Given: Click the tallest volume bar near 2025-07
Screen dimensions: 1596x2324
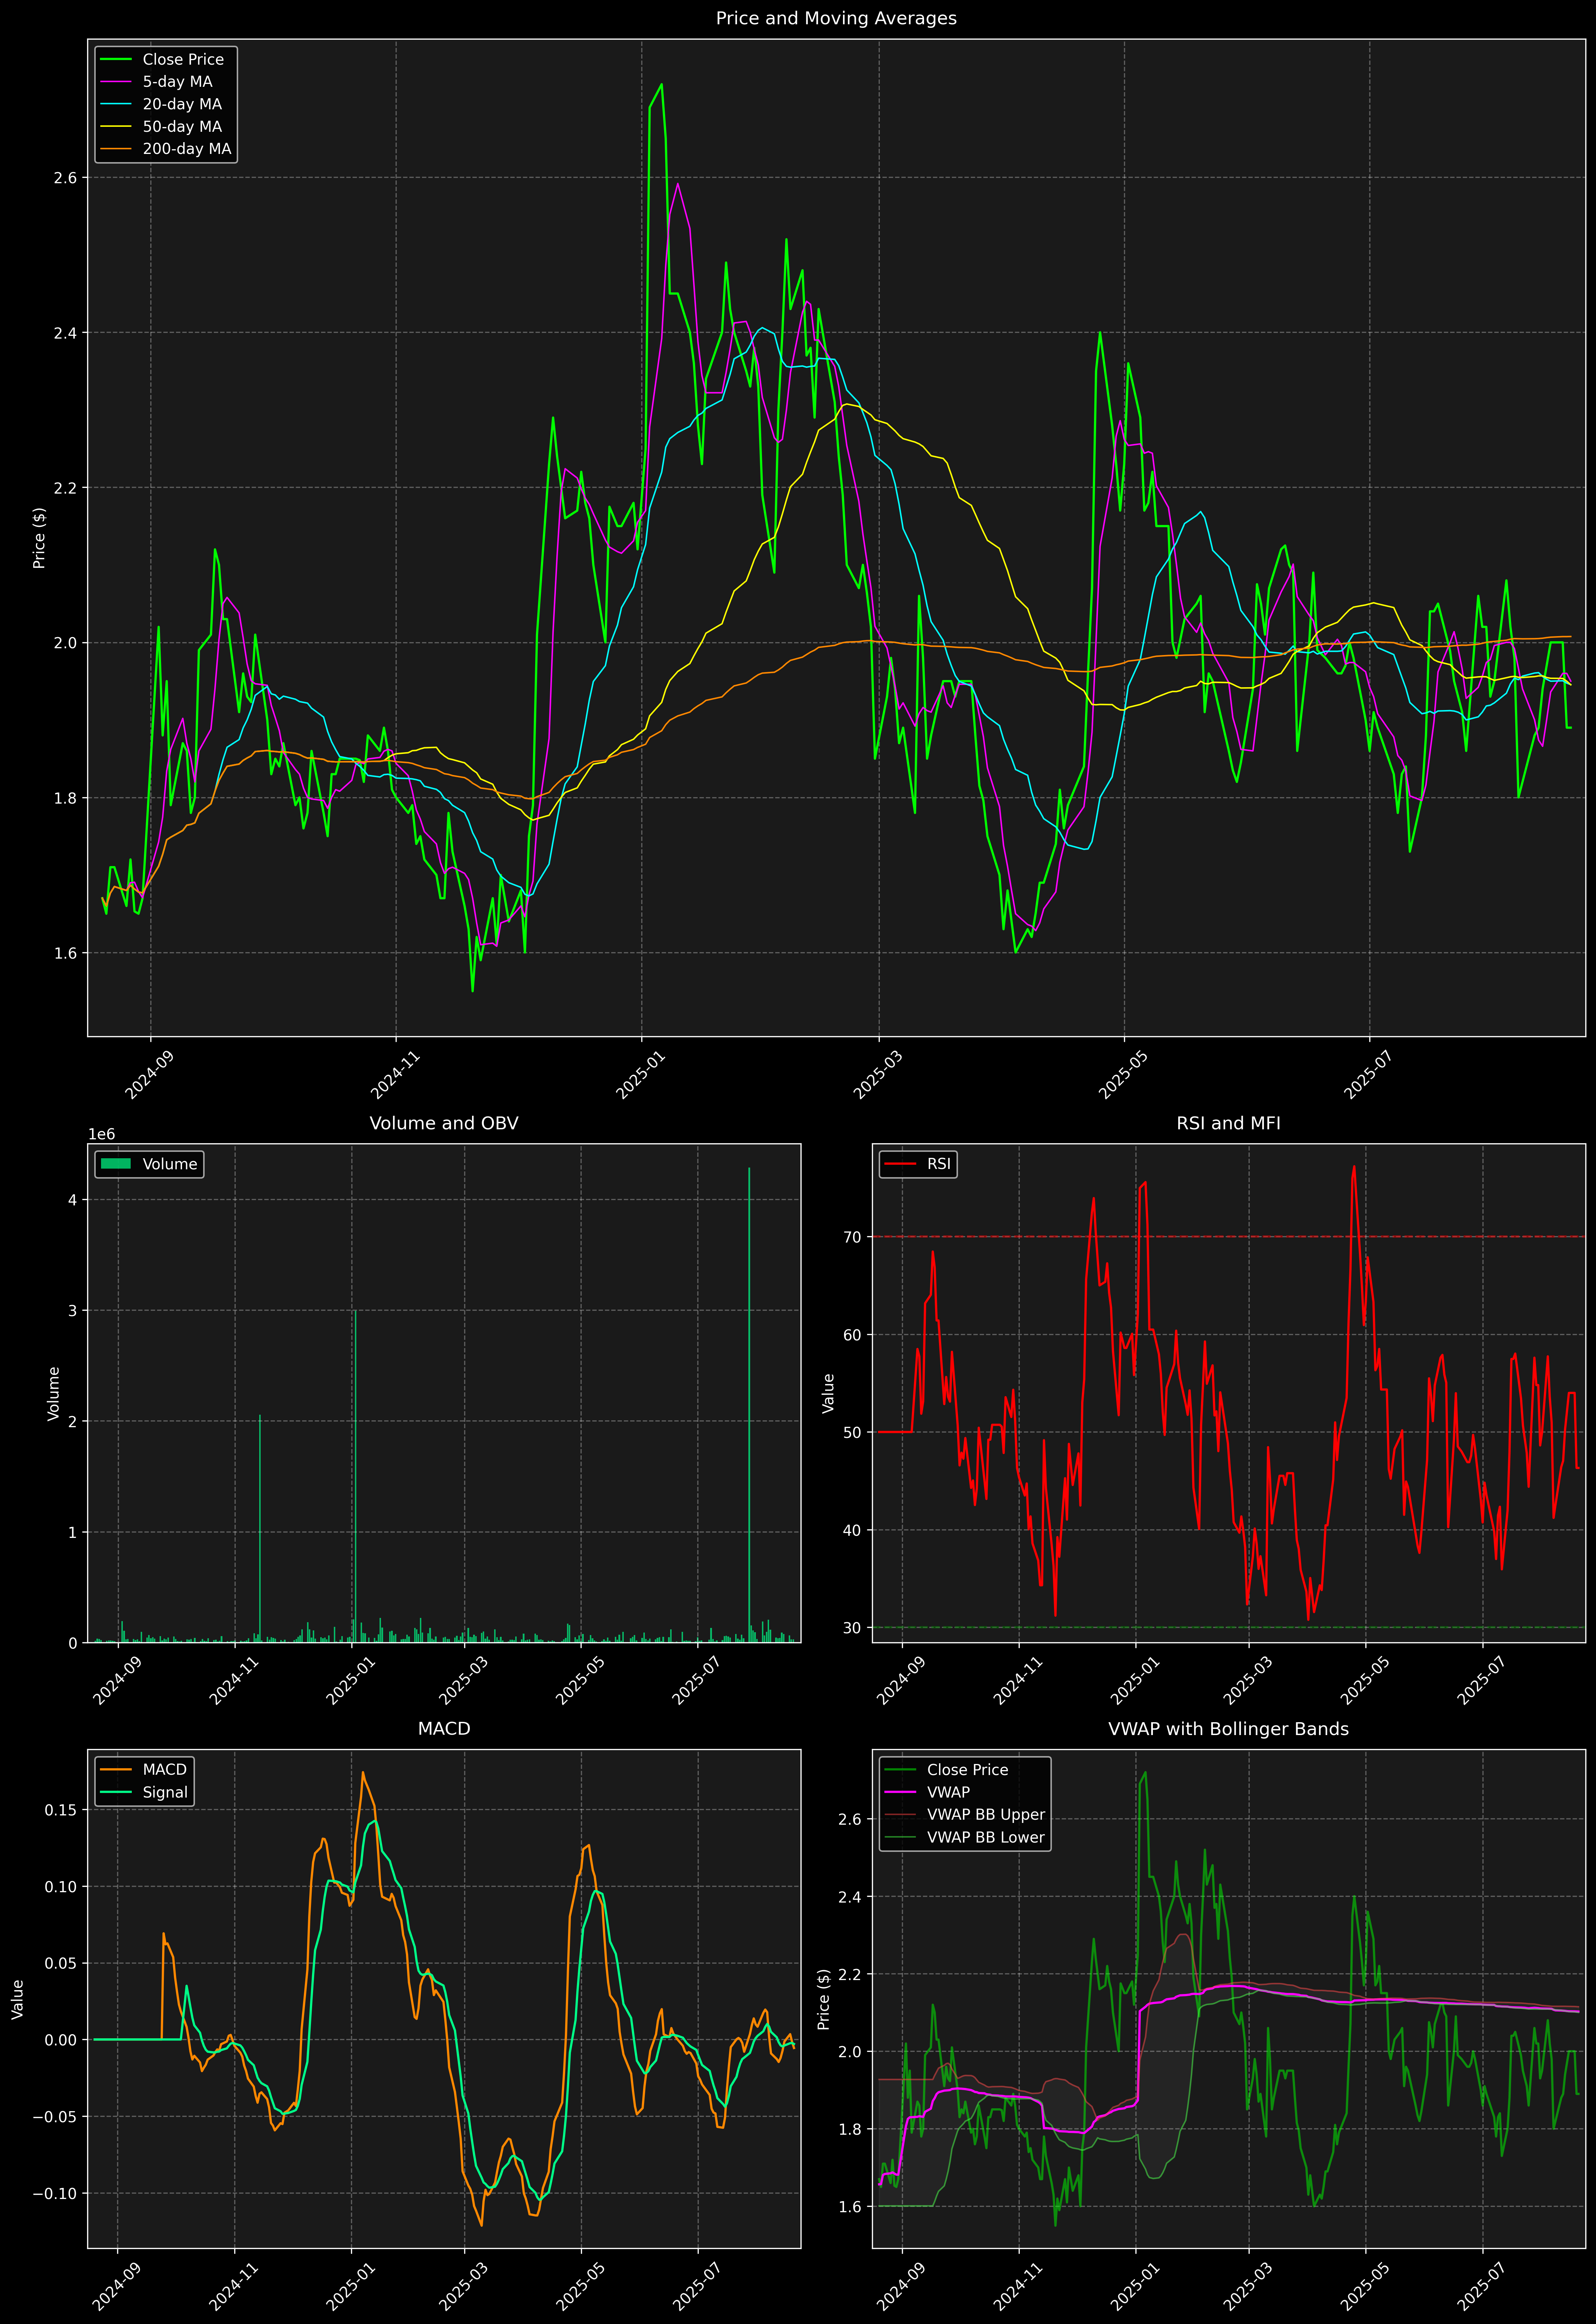Looking at the screenshot, I should 749,1400.
